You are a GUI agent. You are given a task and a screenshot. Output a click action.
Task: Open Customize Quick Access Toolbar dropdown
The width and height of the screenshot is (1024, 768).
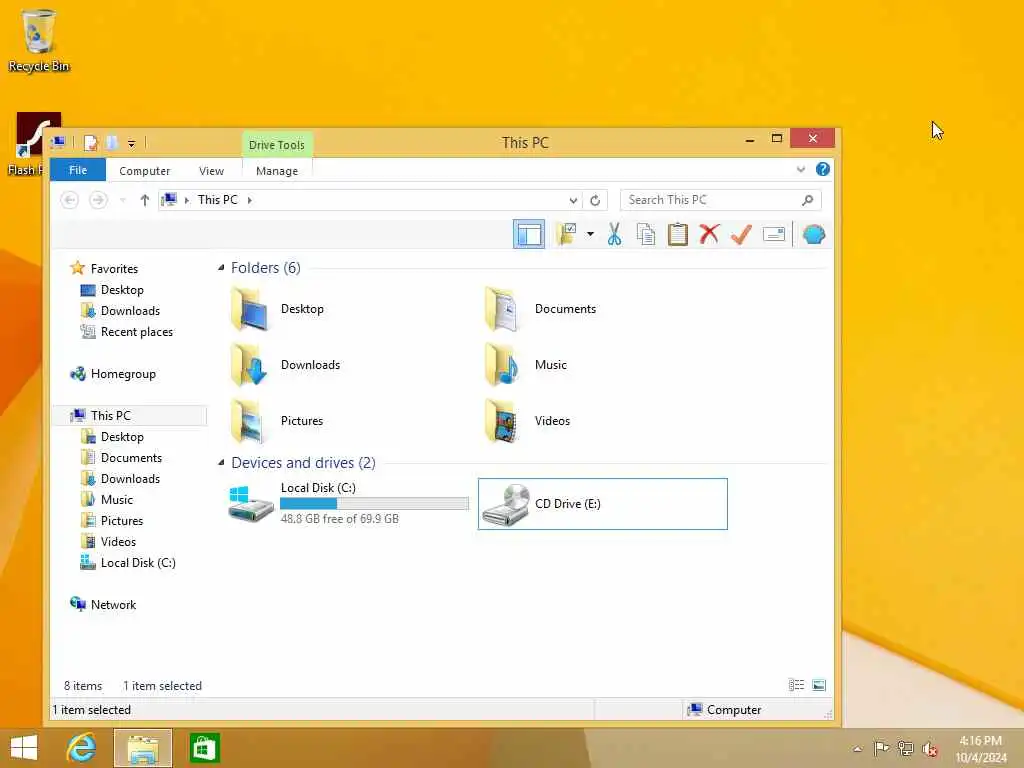[131, 143]
